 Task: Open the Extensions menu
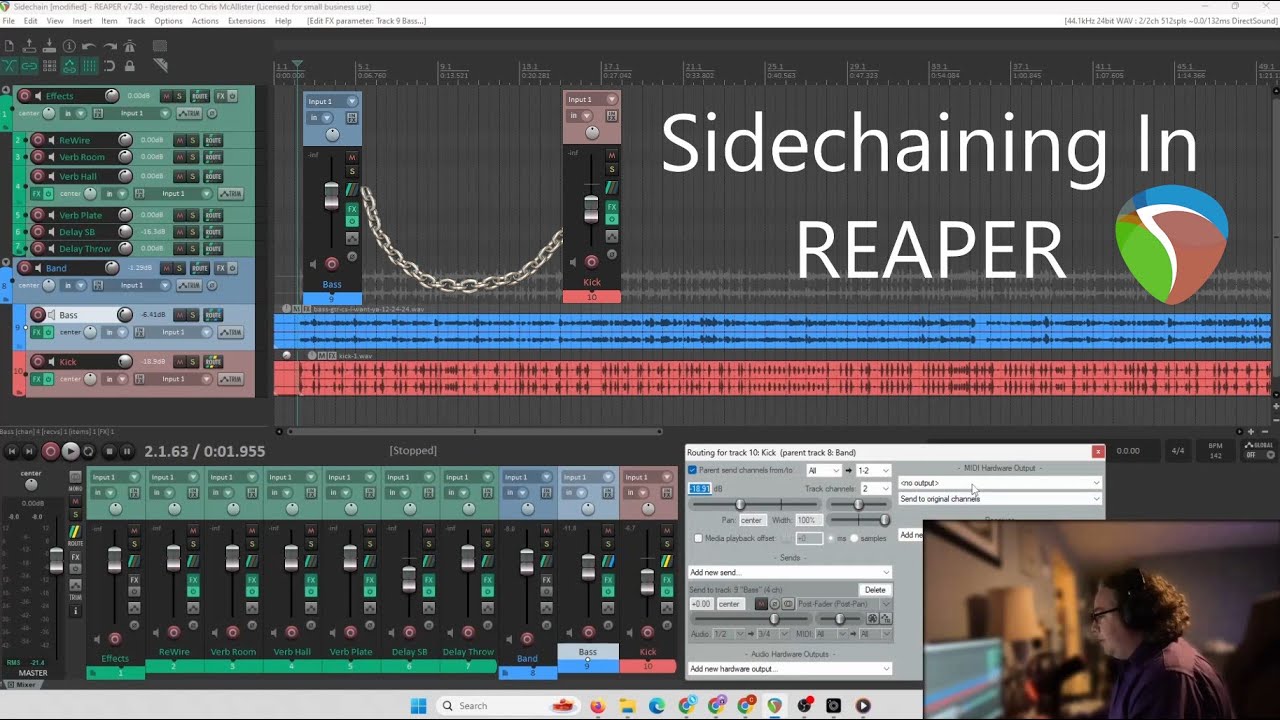click(x=247, y=21)
